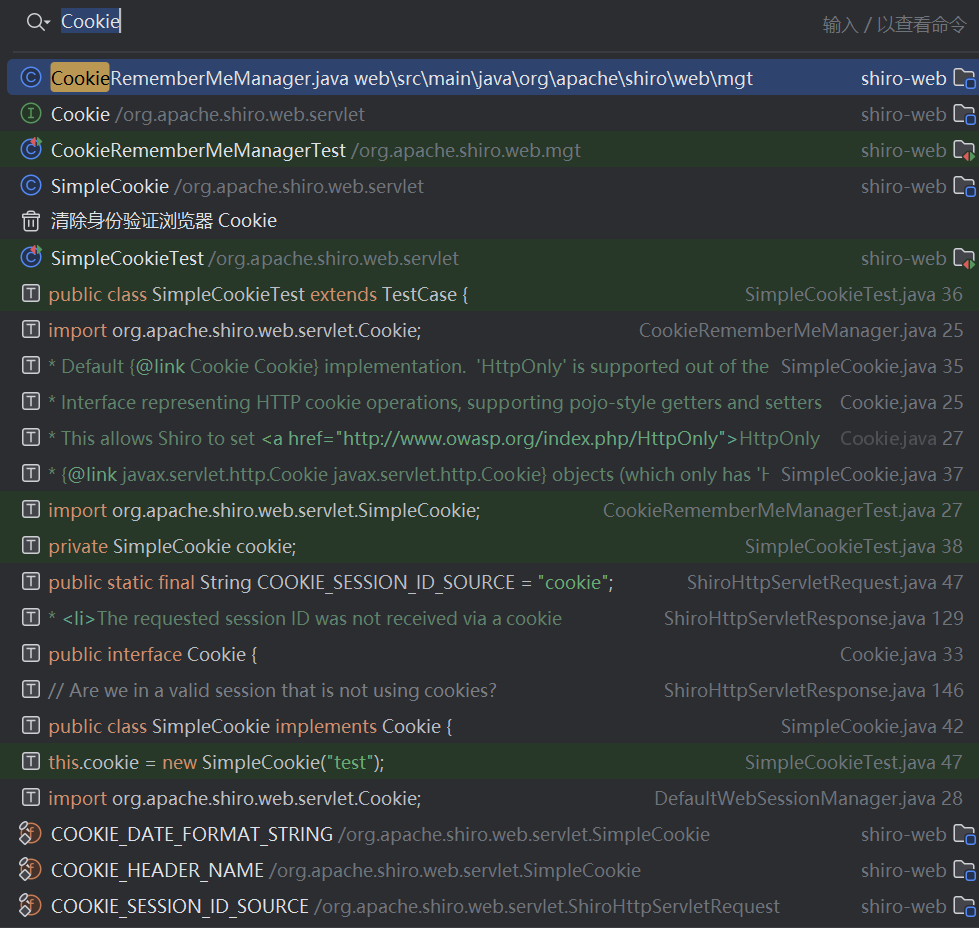Open 'private SimpleCookie cookie;' match line

click(x=172, y=546)
